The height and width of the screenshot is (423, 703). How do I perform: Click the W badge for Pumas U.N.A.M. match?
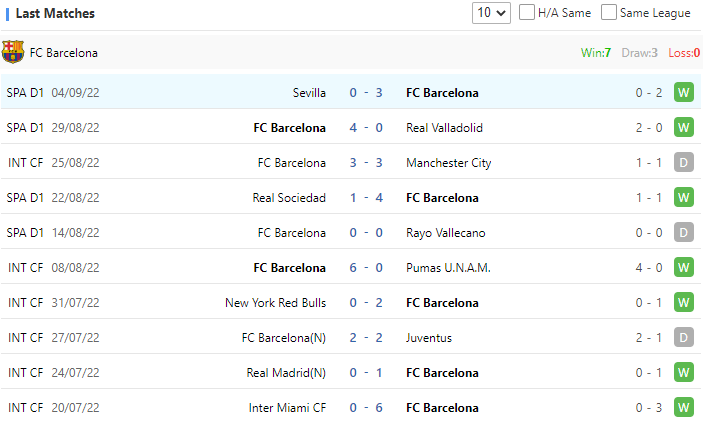coord(684,268)
